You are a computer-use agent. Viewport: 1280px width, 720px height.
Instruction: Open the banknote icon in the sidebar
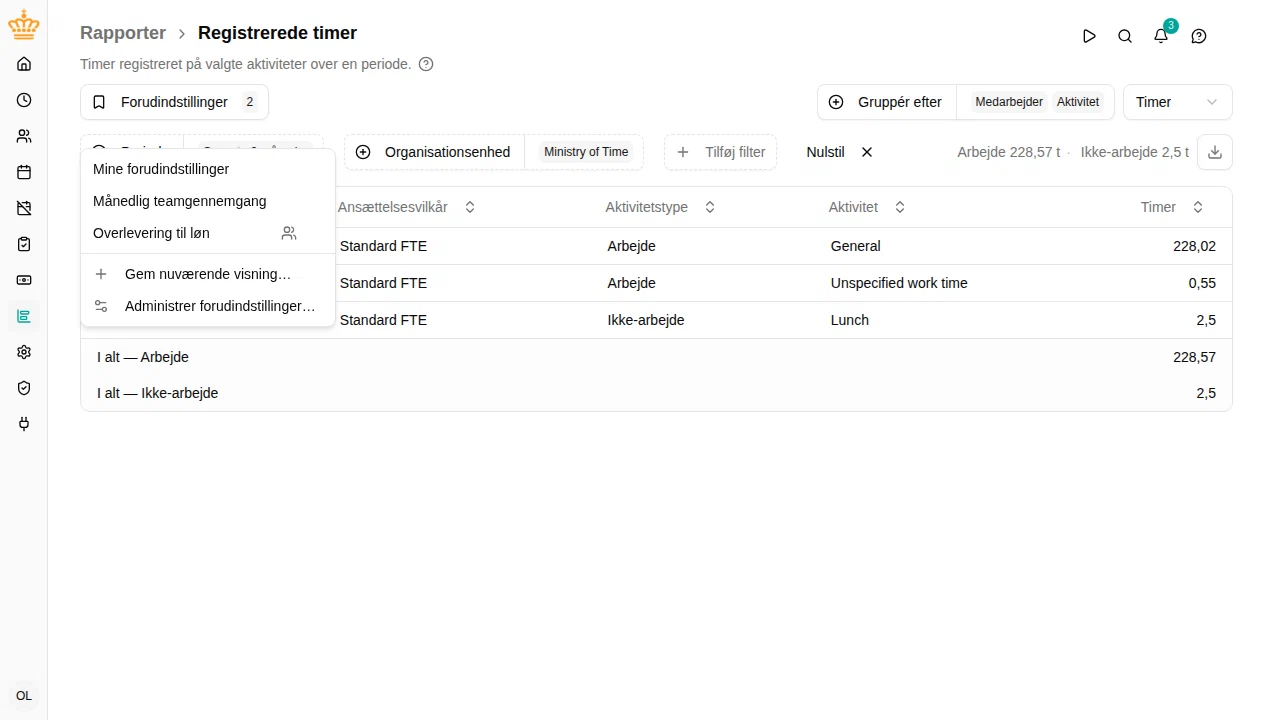click(24, 280)
